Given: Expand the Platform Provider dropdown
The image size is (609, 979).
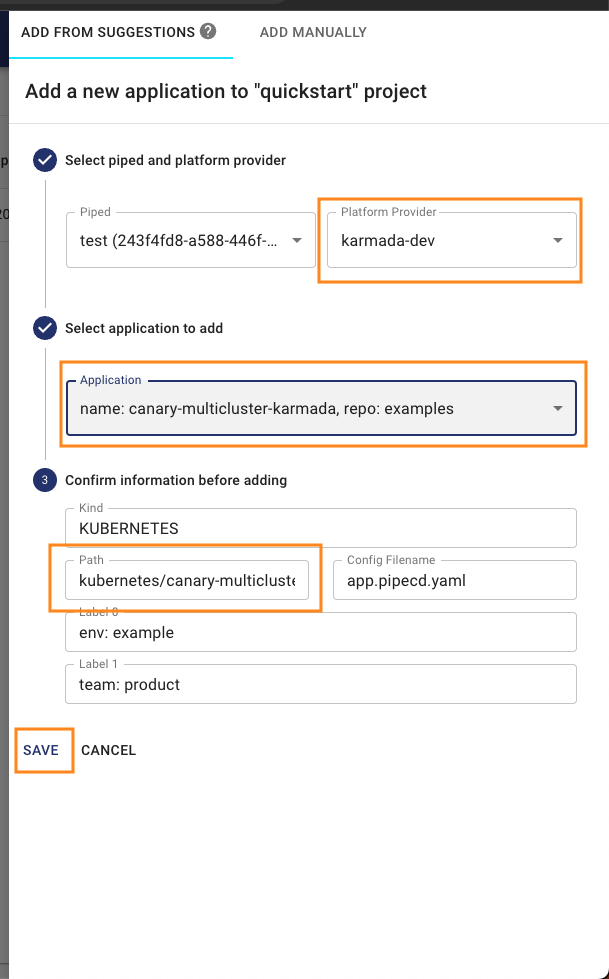Looking at the screenshot, I should click(x=452, y=240).
